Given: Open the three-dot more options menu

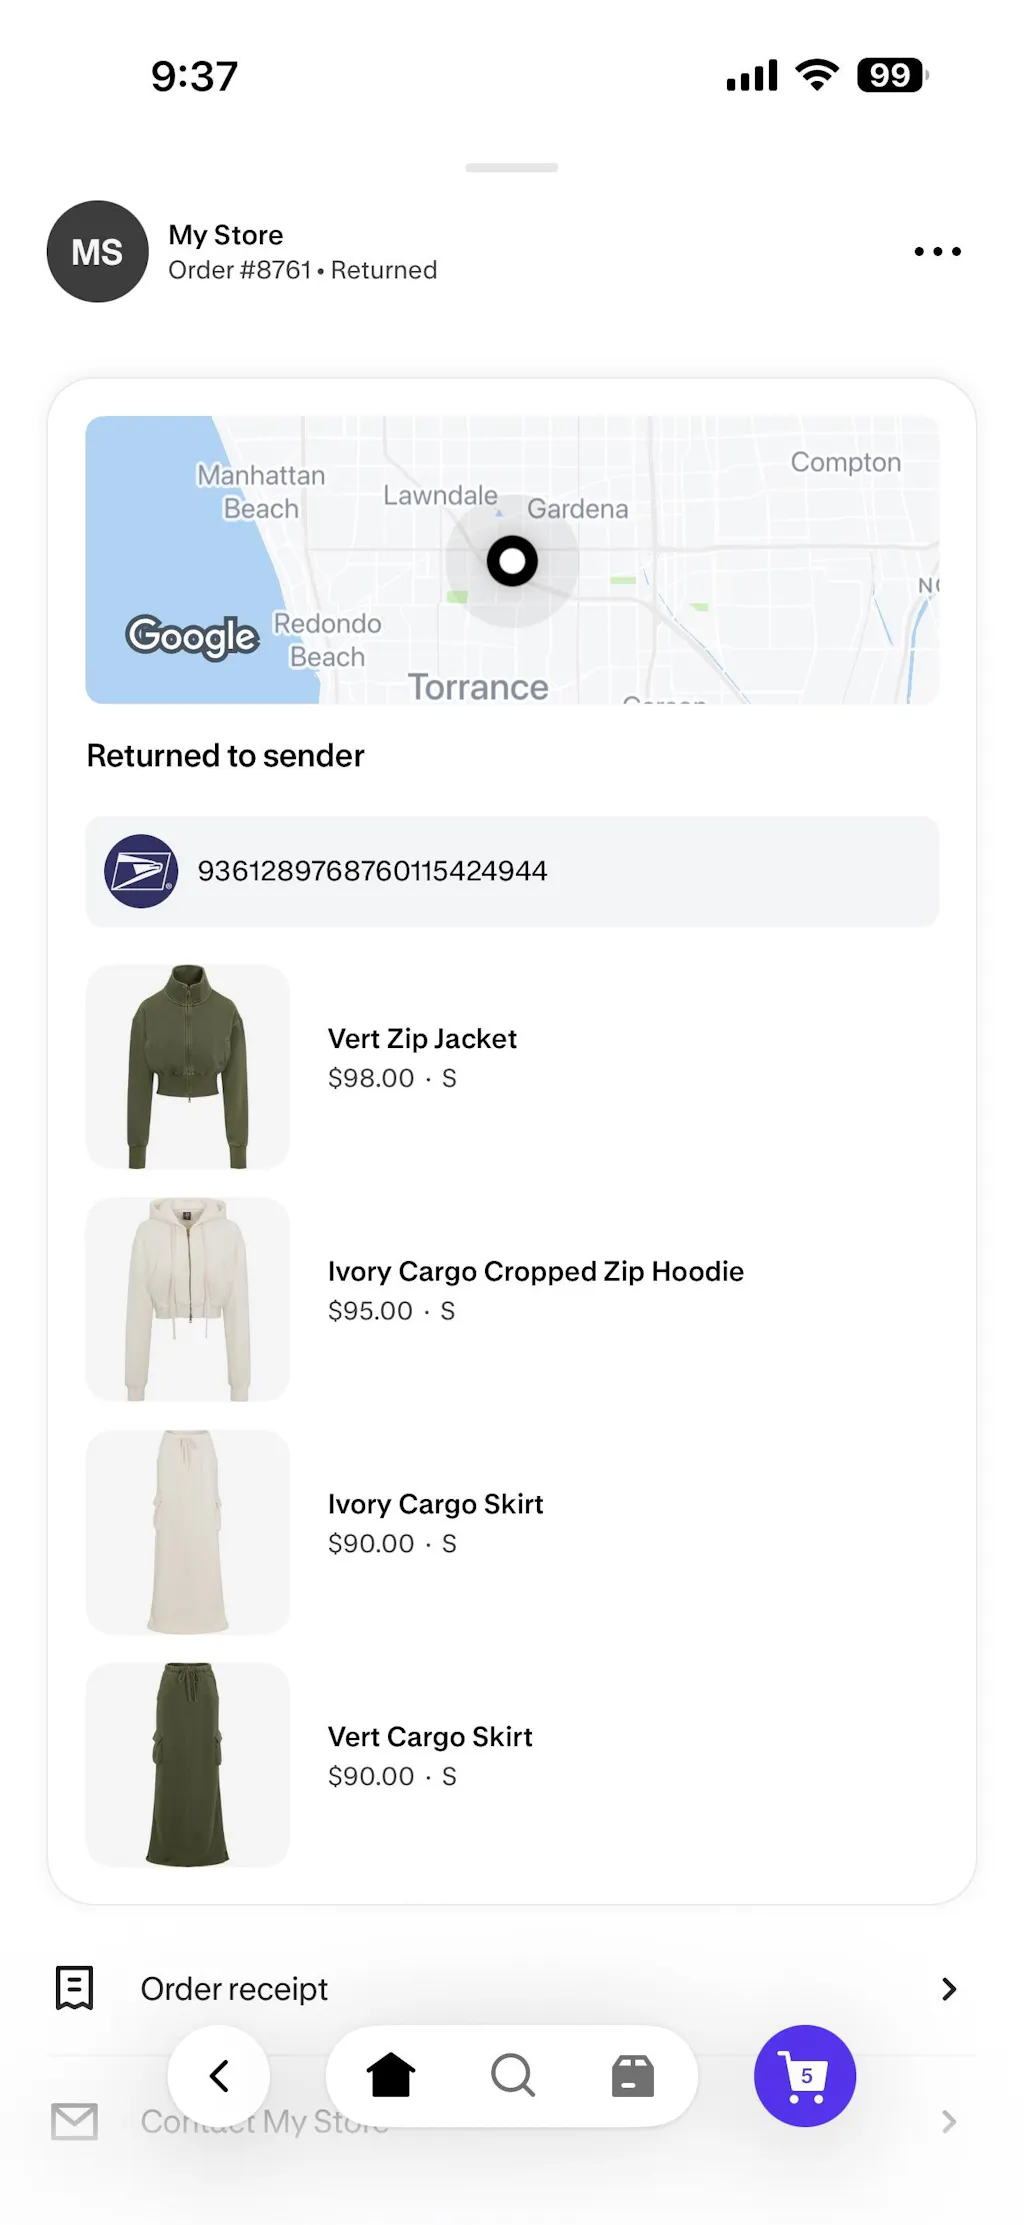Looking at the screenshot, I should 937,252.
